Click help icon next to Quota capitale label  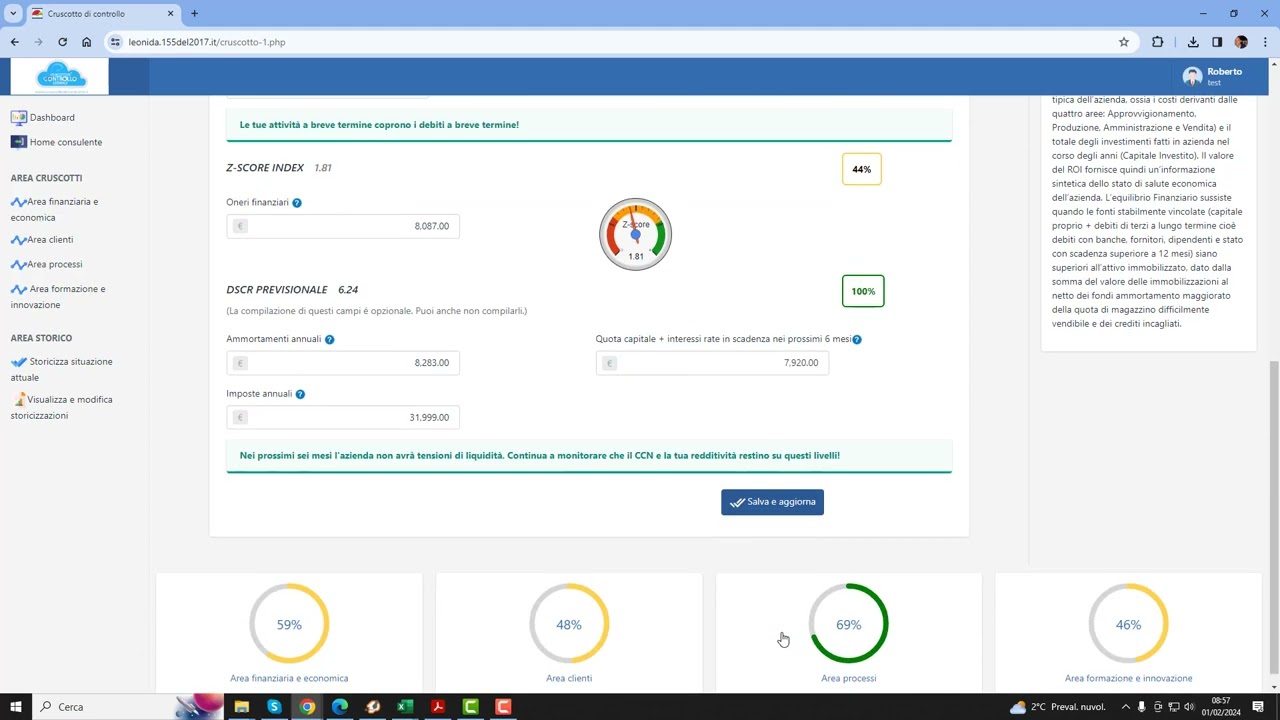[x=857, y=340]
